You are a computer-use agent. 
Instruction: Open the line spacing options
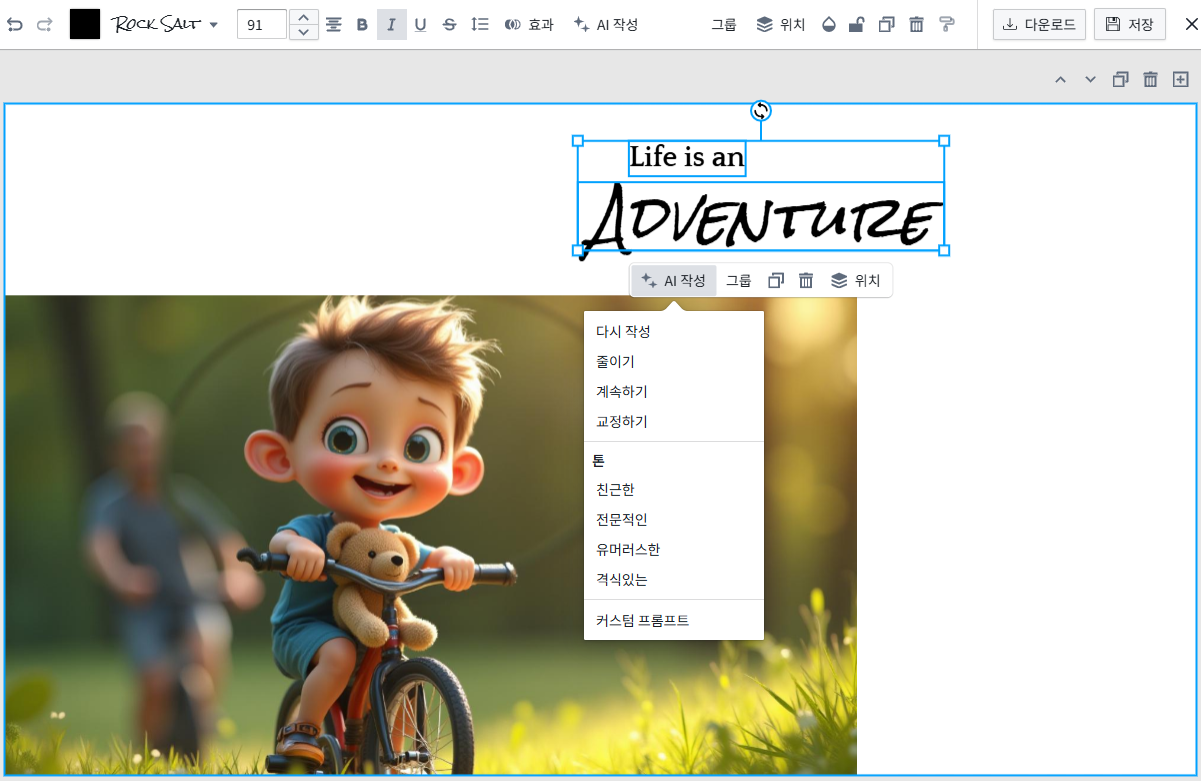[x=480, y=24]
